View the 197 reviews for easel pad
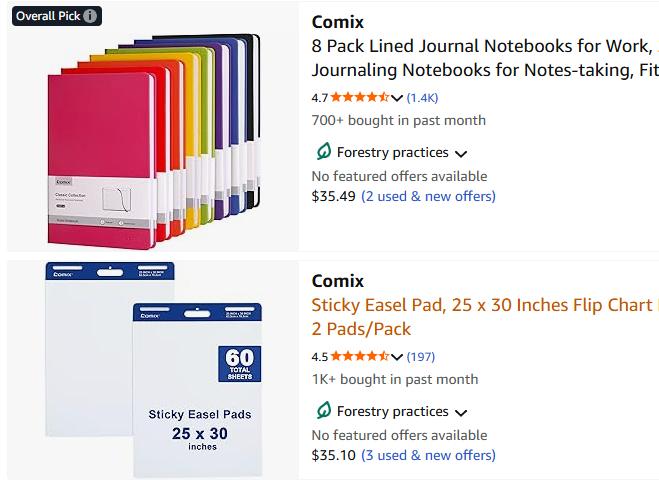The image size is (659, 480). [x=420, y=357]
